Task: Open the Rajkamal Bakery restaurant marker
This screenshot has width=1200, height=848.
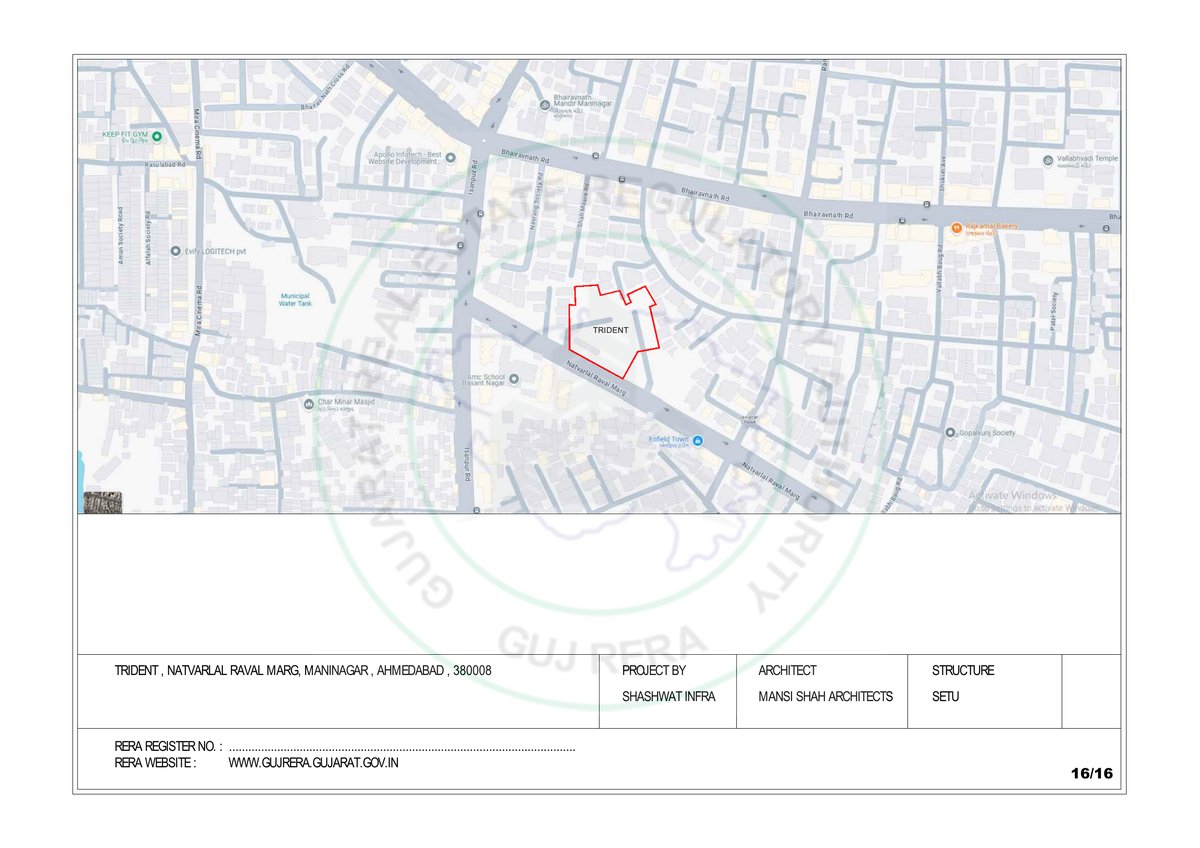Action: pos(956,227)
